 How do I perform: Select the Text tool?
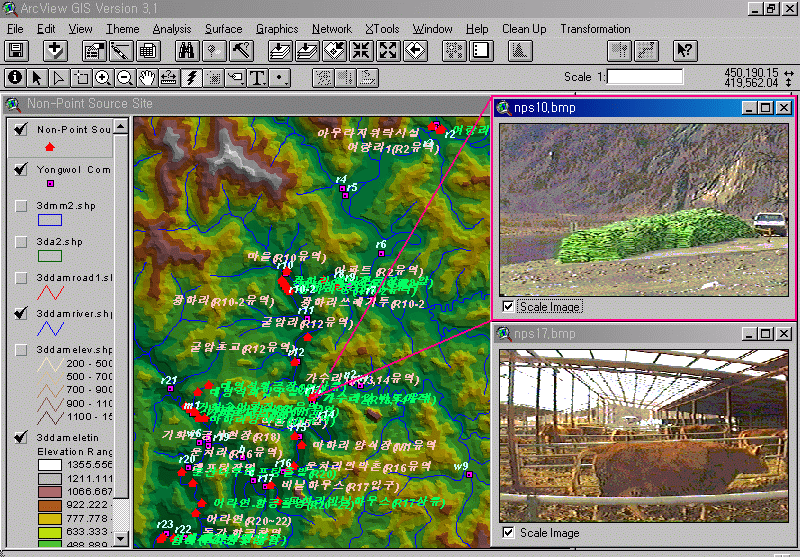coord(257,78)
